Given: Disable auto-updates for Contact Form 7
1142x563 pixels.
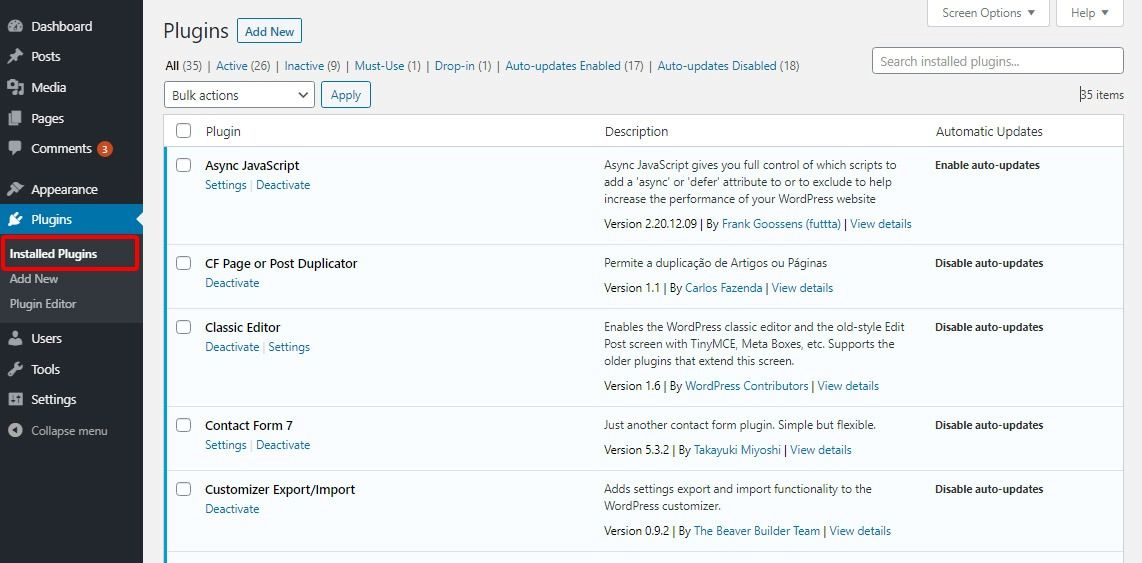Looking at the screenshot, I should [989, 425].
